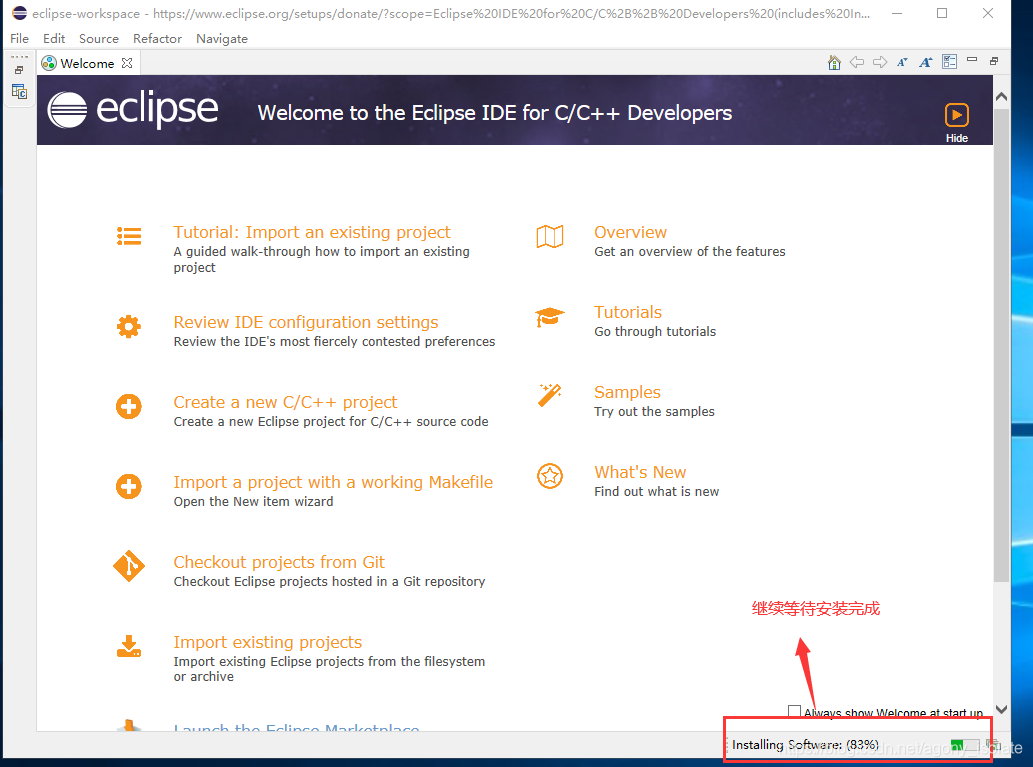
Task: Click the plus icon for new C/C++ project
Action: [128, 406]
